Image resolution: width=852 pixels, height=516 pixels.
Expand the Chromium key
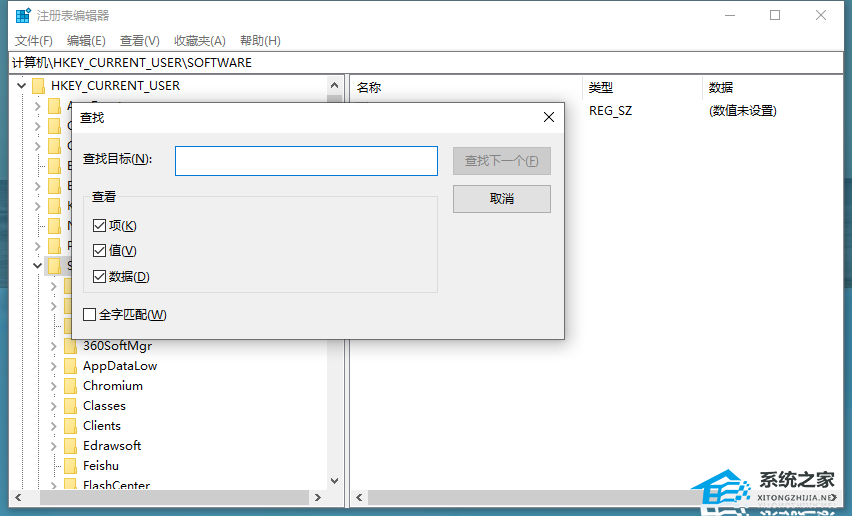coord(53,386)
